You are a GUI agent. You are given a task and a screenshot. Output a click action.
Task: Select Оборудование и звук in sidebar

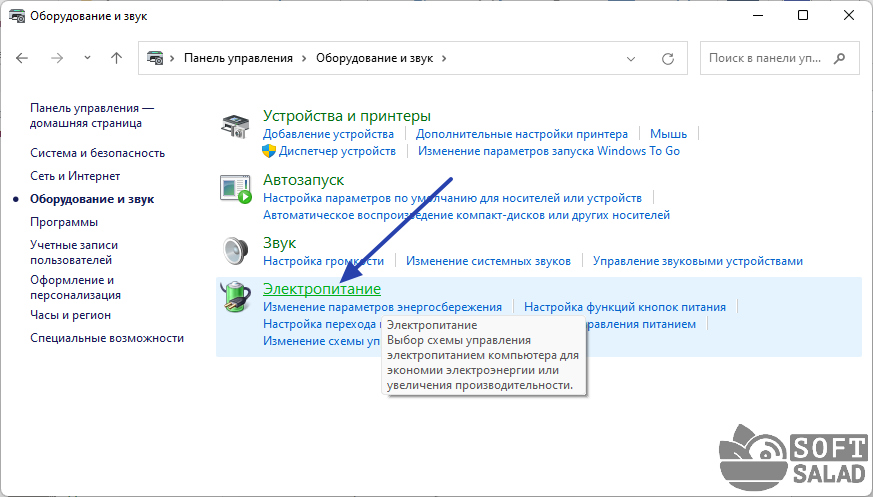pos(92,199)
